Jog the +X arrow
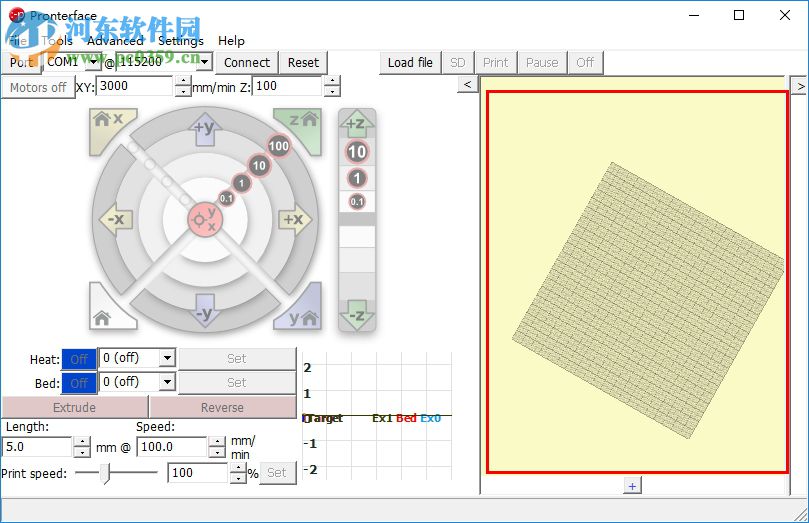 295,220
